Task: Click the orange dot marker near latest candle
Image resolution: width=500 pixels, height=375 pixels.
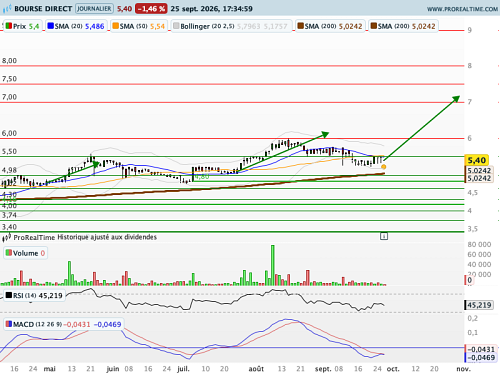Action: pyautogui.click(x=384, y=167)
